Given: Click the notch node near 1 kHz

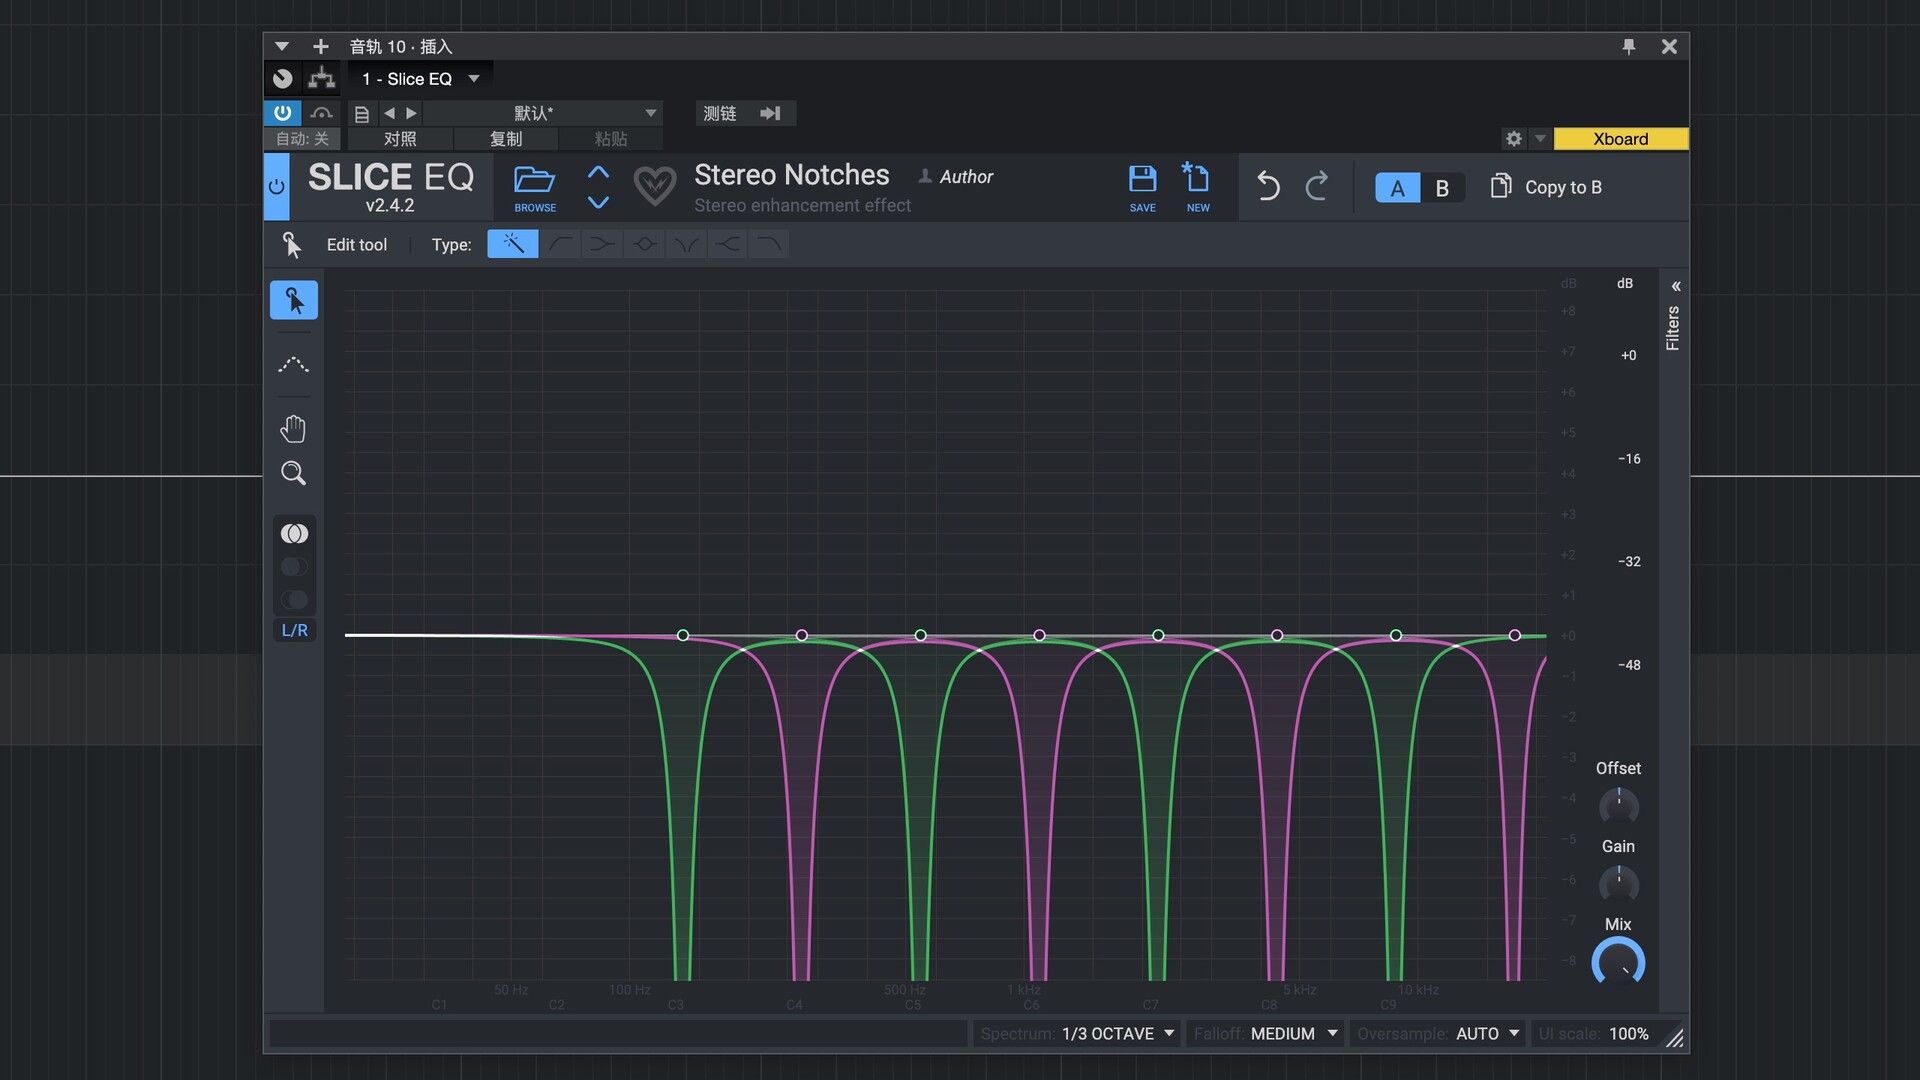Looking at the screenshot, I should (x=1040, y=636).
